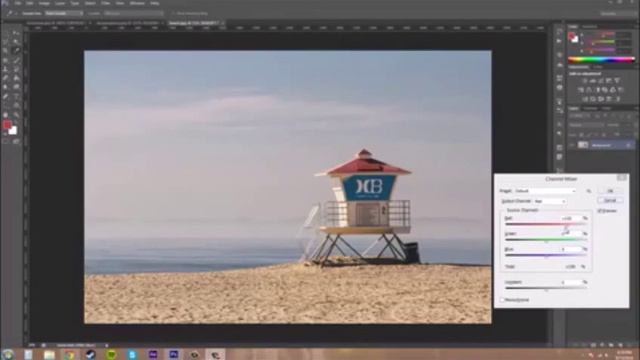Toggle Show Sampling Ring checkbox
Viewport: 640px width, 360px height.
(x=173, y=13)
